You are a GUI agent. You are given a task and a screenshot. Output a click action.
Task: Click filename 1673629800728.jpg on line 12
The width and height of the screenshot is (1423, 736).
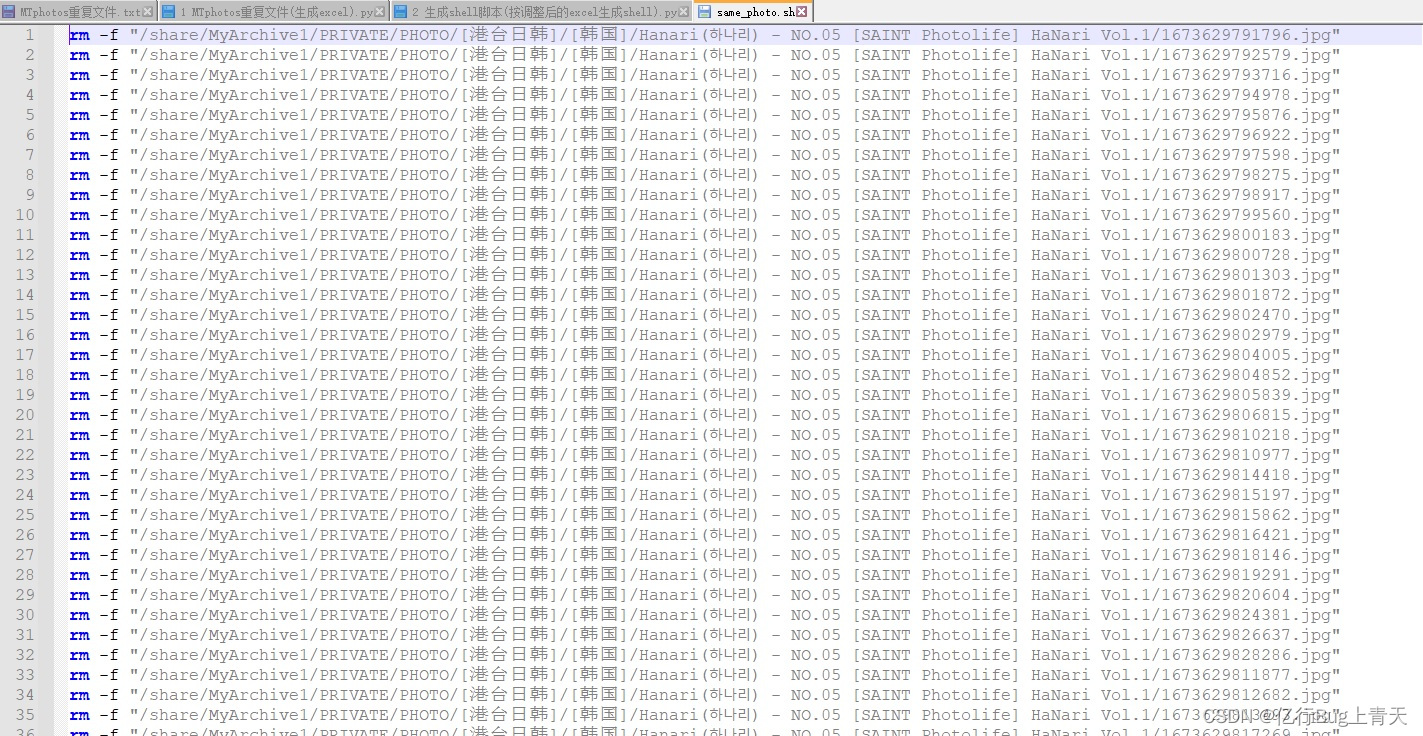[x=1246, y=255]
